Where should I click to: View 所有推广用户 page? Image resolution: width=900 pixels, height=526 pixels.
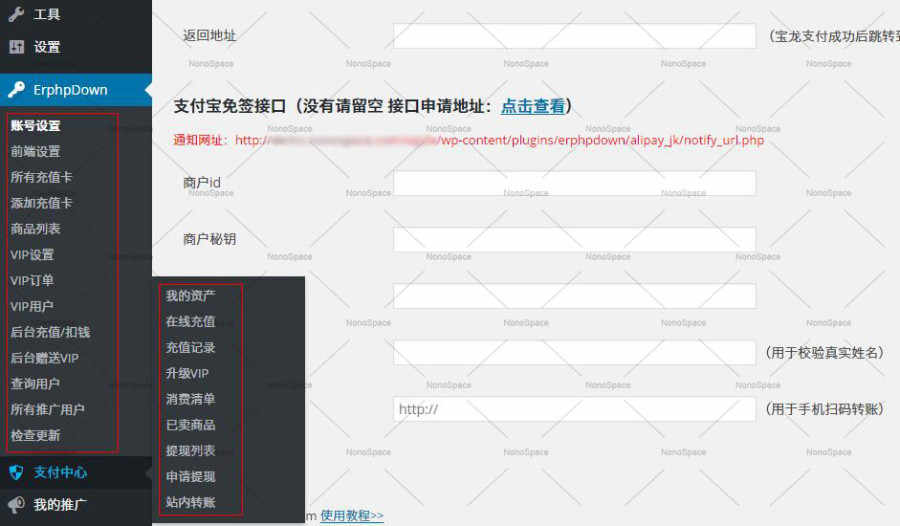48,409
